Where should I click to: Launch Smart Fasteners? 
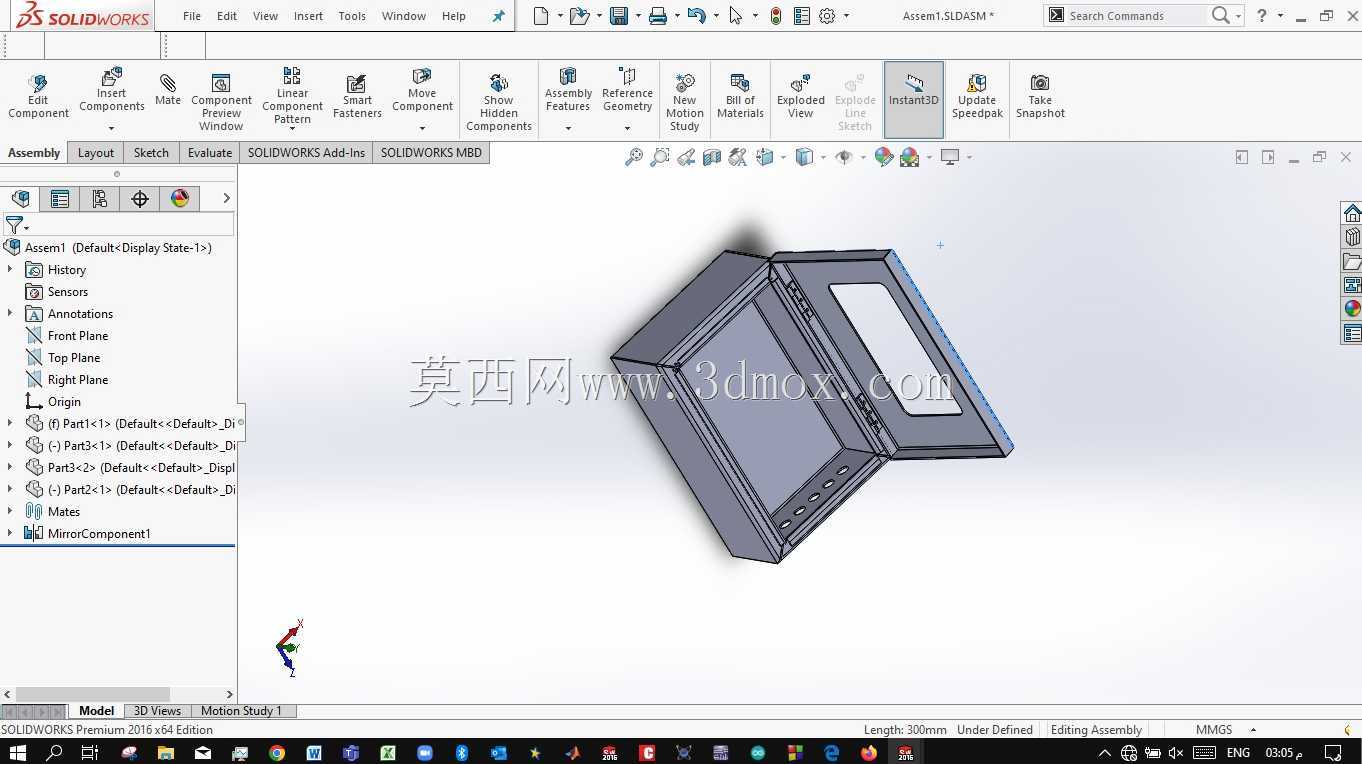click(357, 97)
